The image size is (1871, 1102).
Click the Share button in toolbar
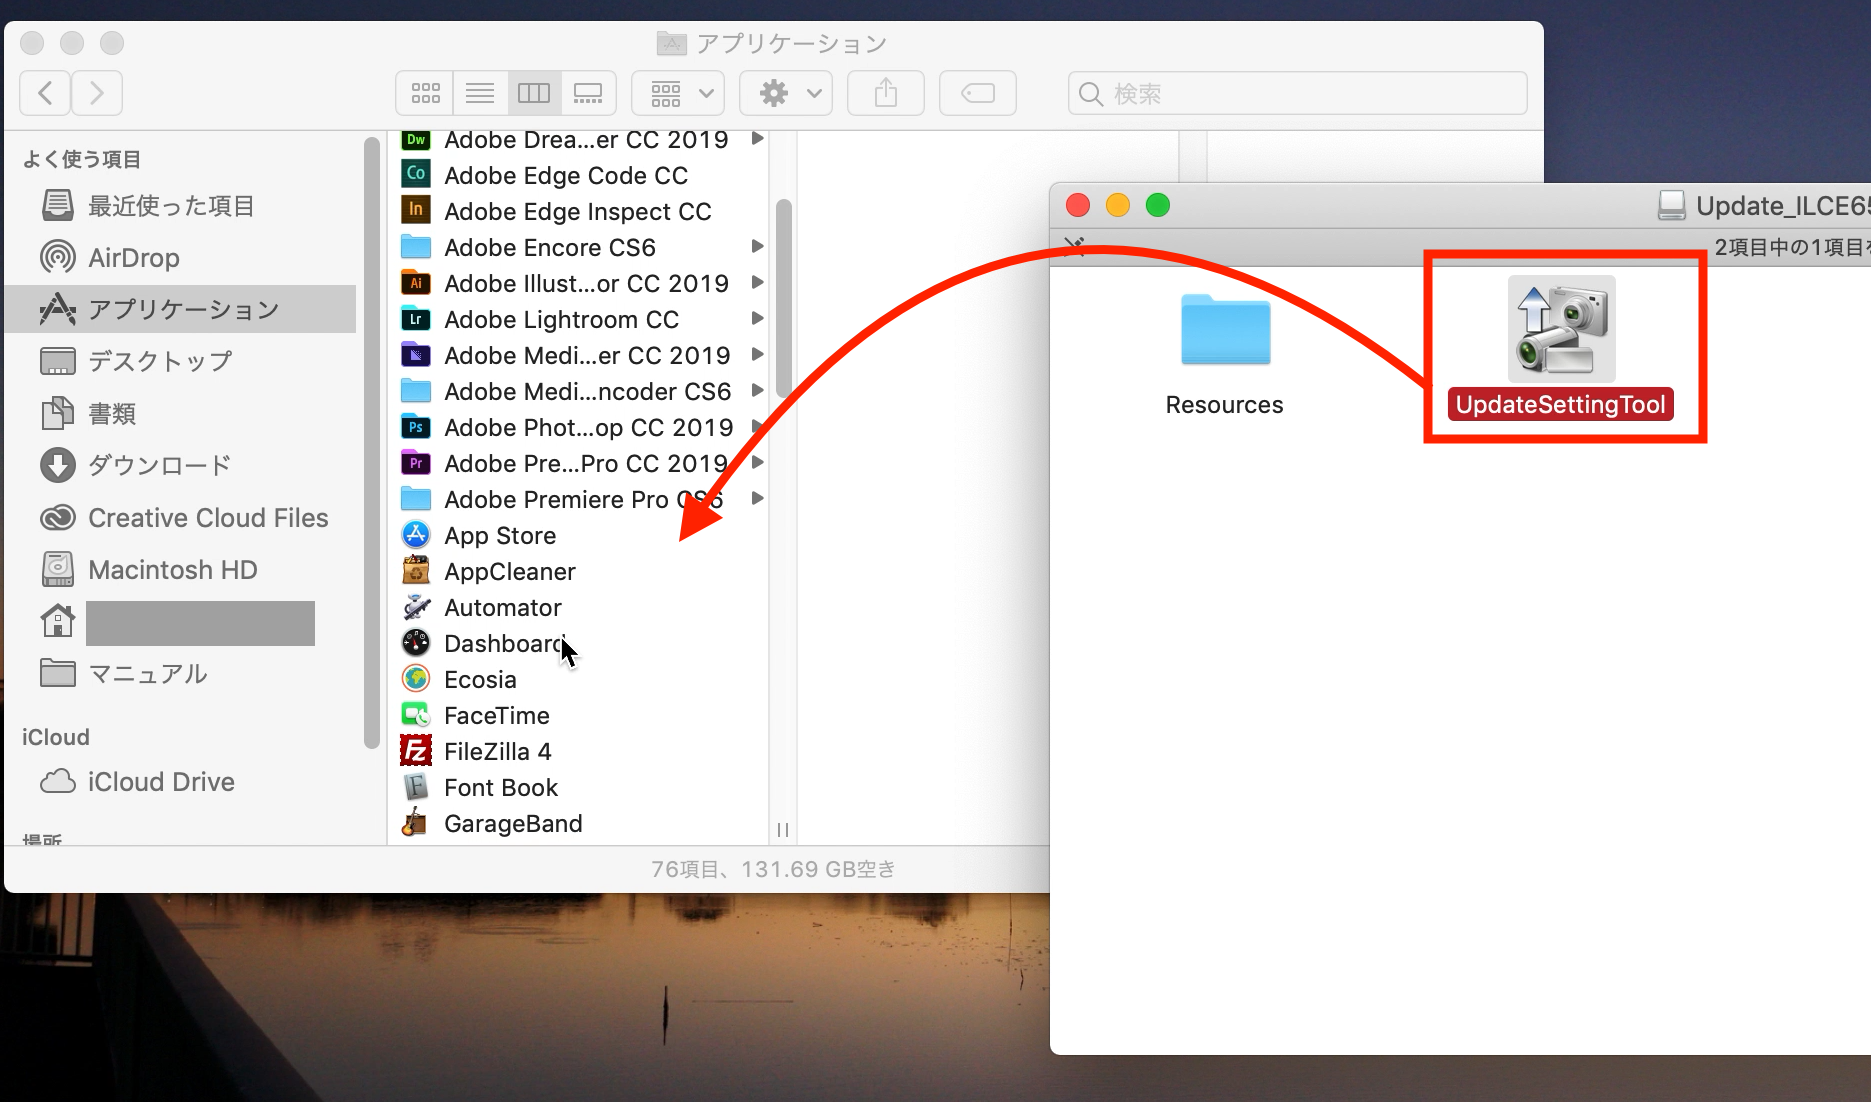(x=886, y=93)
